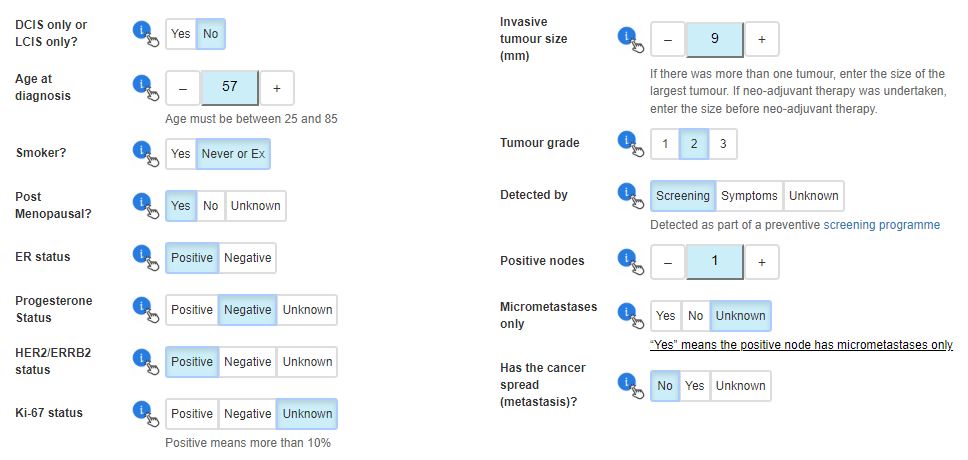
Task: Show info tooltip for ER status
Action: pyautogui.click(x=146, y=257)
